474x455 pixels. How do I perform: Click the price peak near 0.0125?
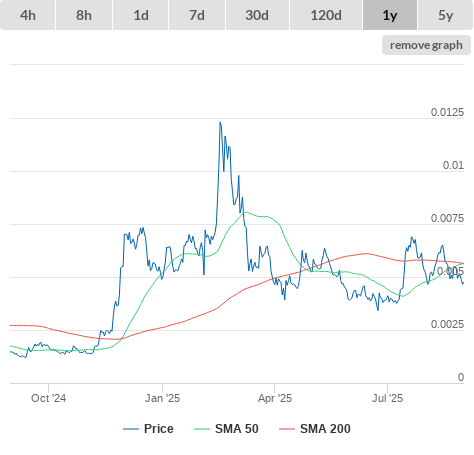(x=220, y=123)
